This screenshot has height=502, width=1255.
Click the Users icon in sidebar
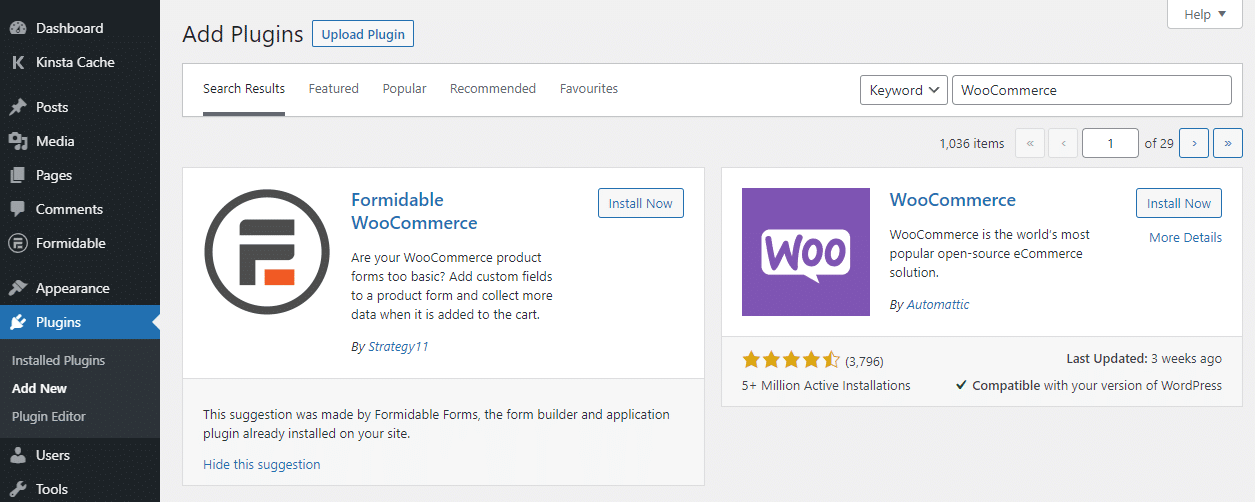18,455
